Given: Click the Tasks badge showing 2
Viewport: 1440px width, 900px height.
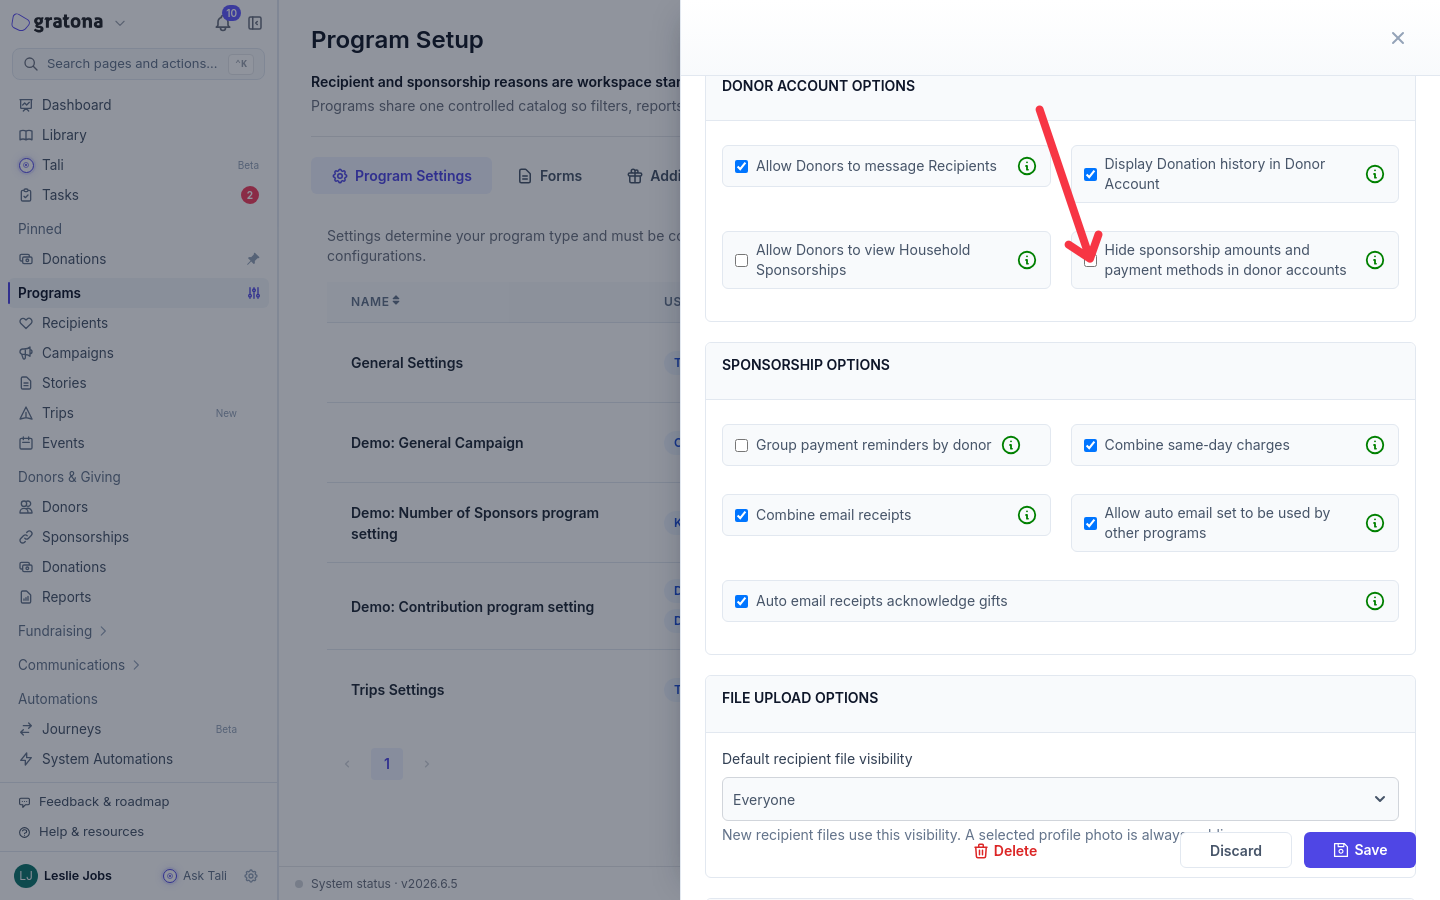Looking at the screenshot, I should pos(250,195).
